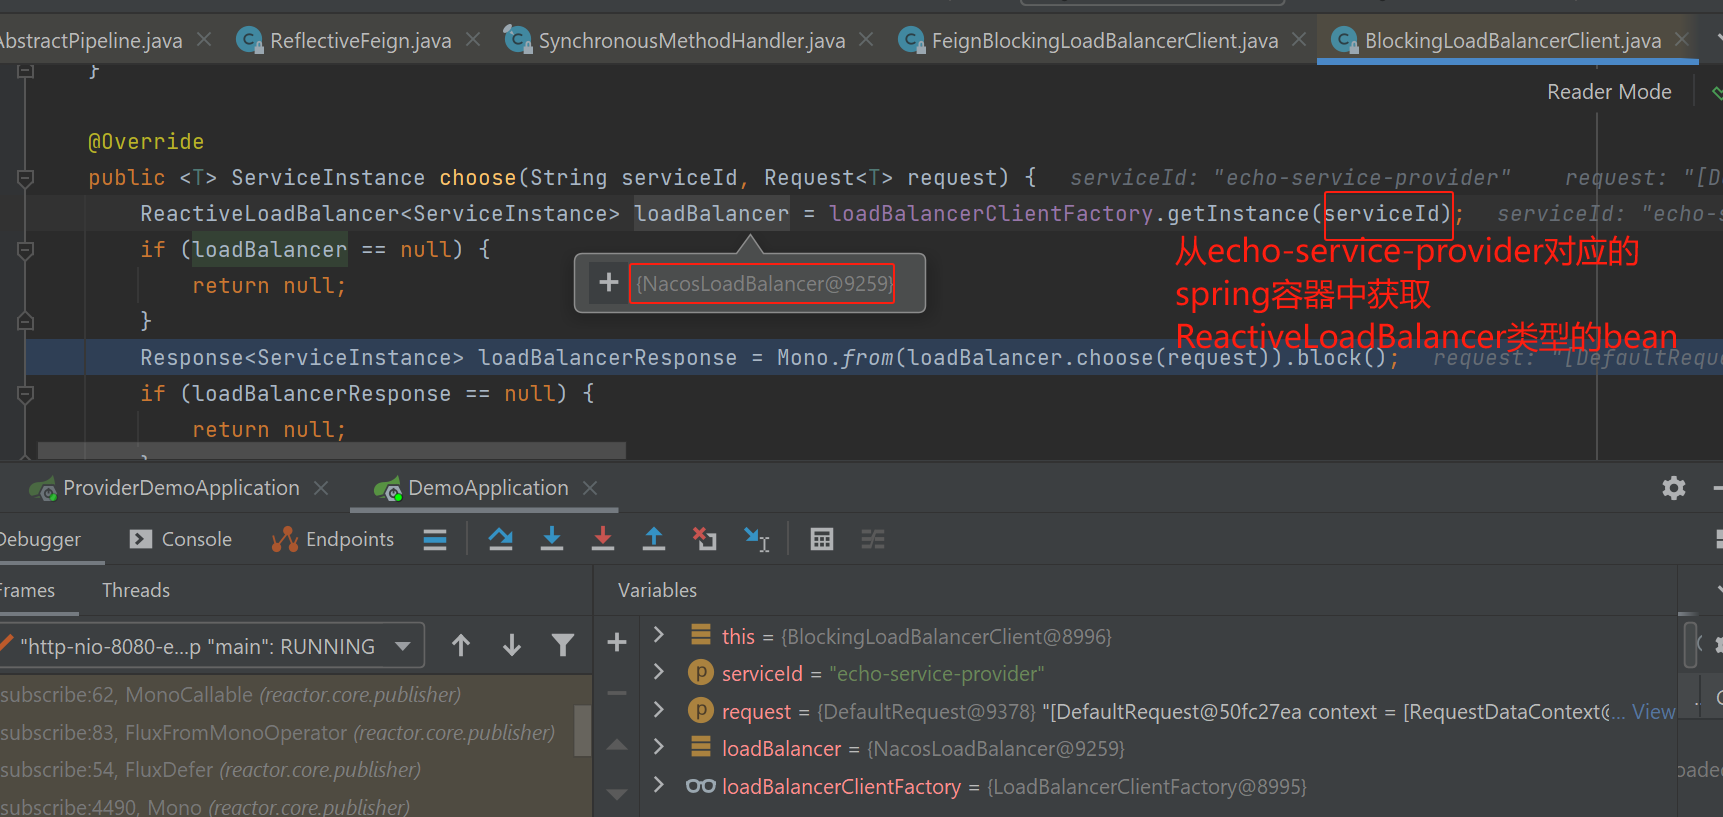The width and height of the screenshot is (1723, 817).
Task: Open the thread selector dropdown
Action: click(x=403, y=646)
